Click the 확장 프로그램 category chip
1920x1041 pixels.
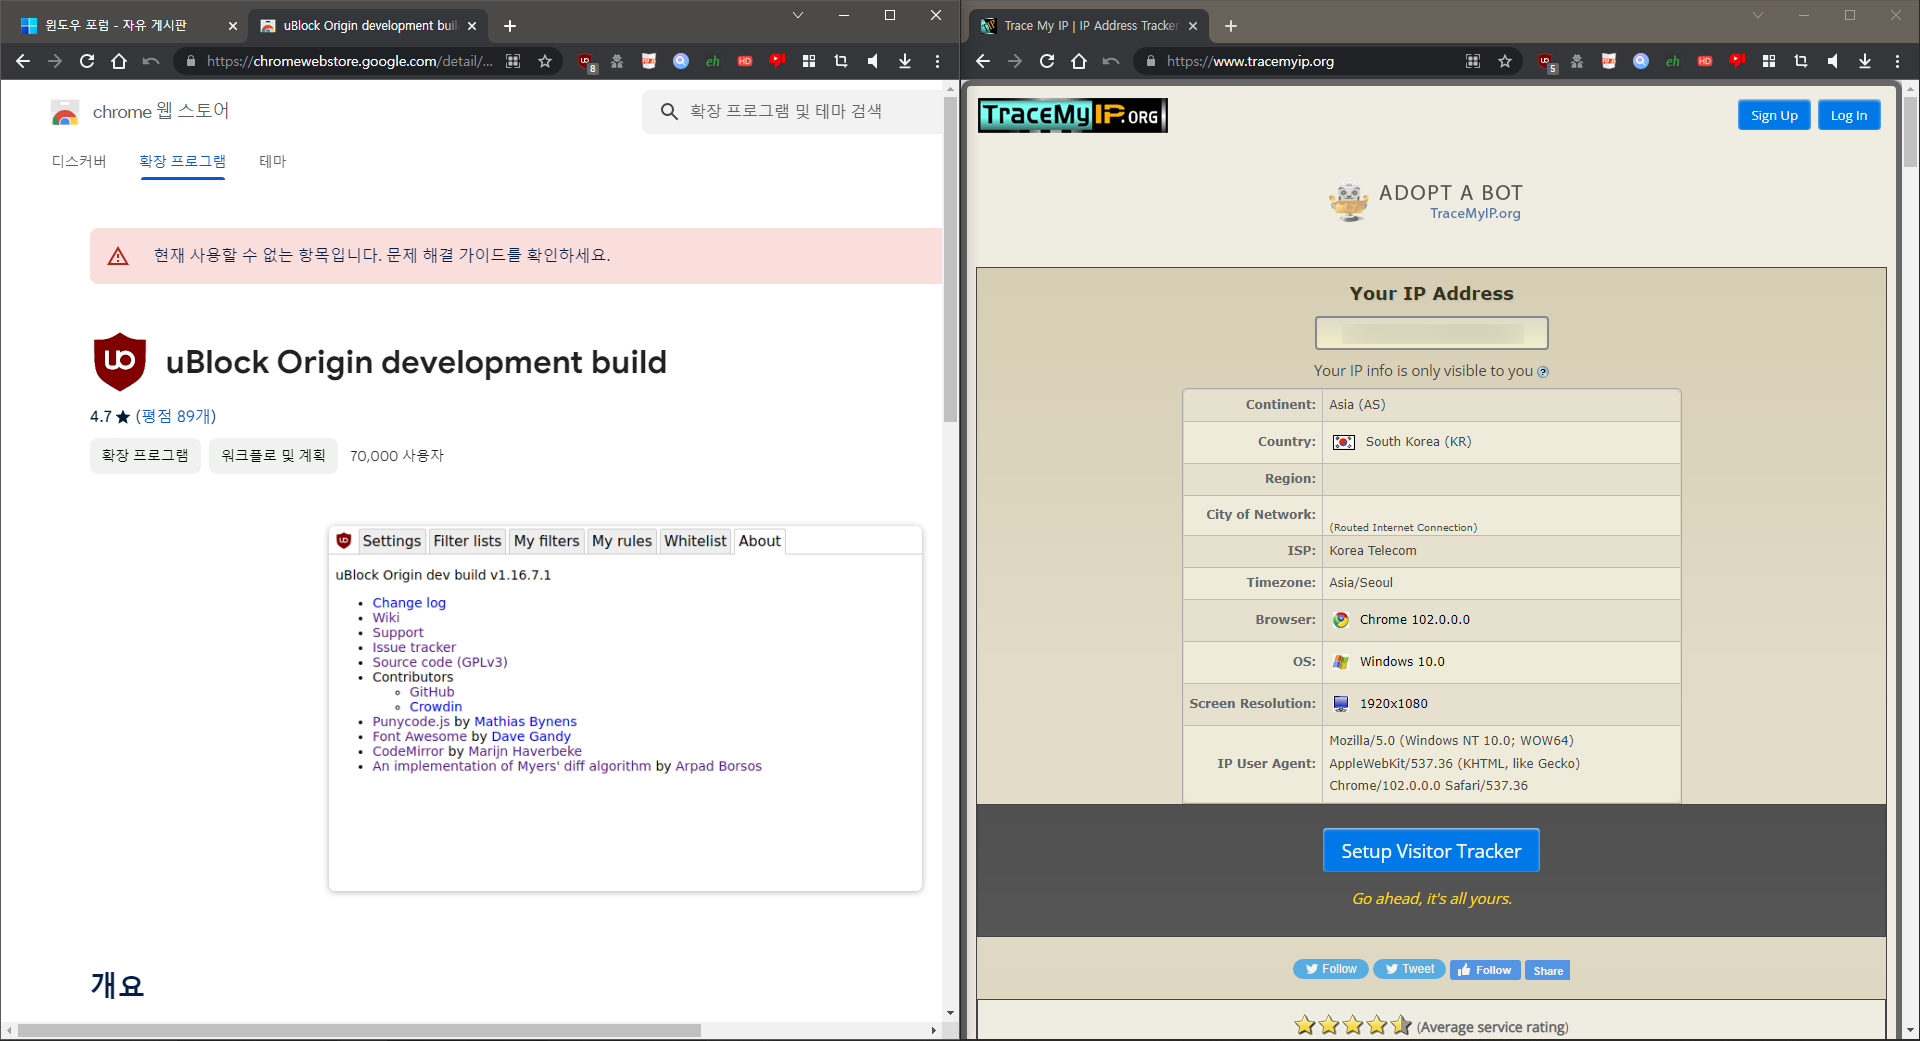[x=145, y=455]
